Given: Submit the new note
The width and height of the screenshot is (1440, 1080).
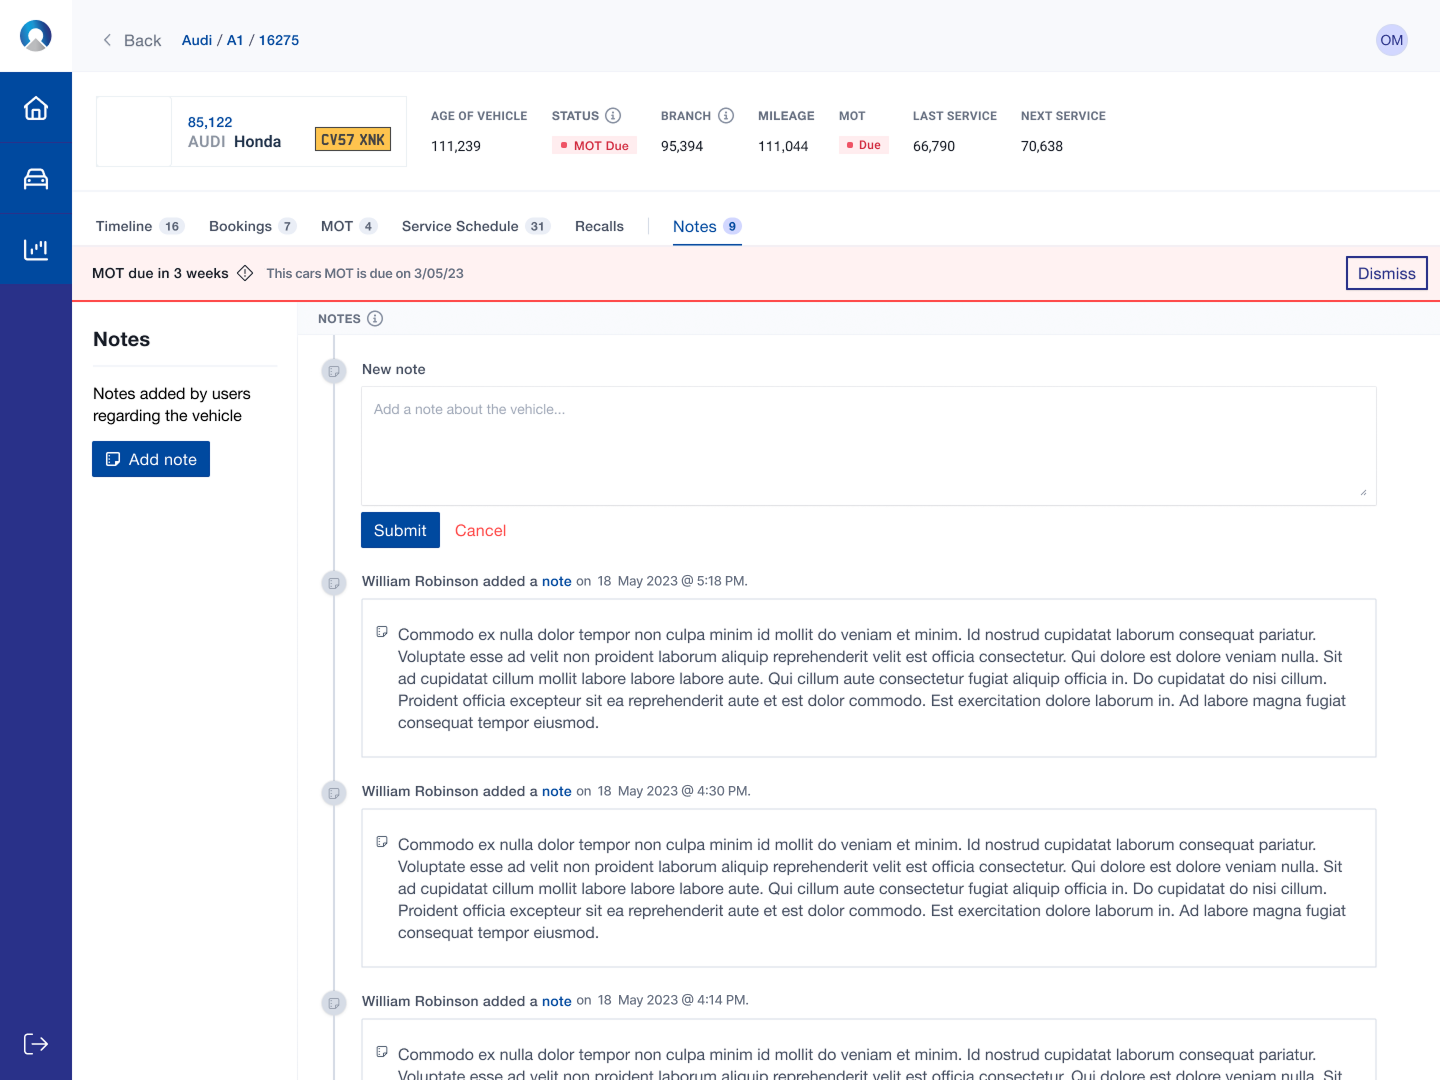Looking at the screenshot, I should point(400,530).
